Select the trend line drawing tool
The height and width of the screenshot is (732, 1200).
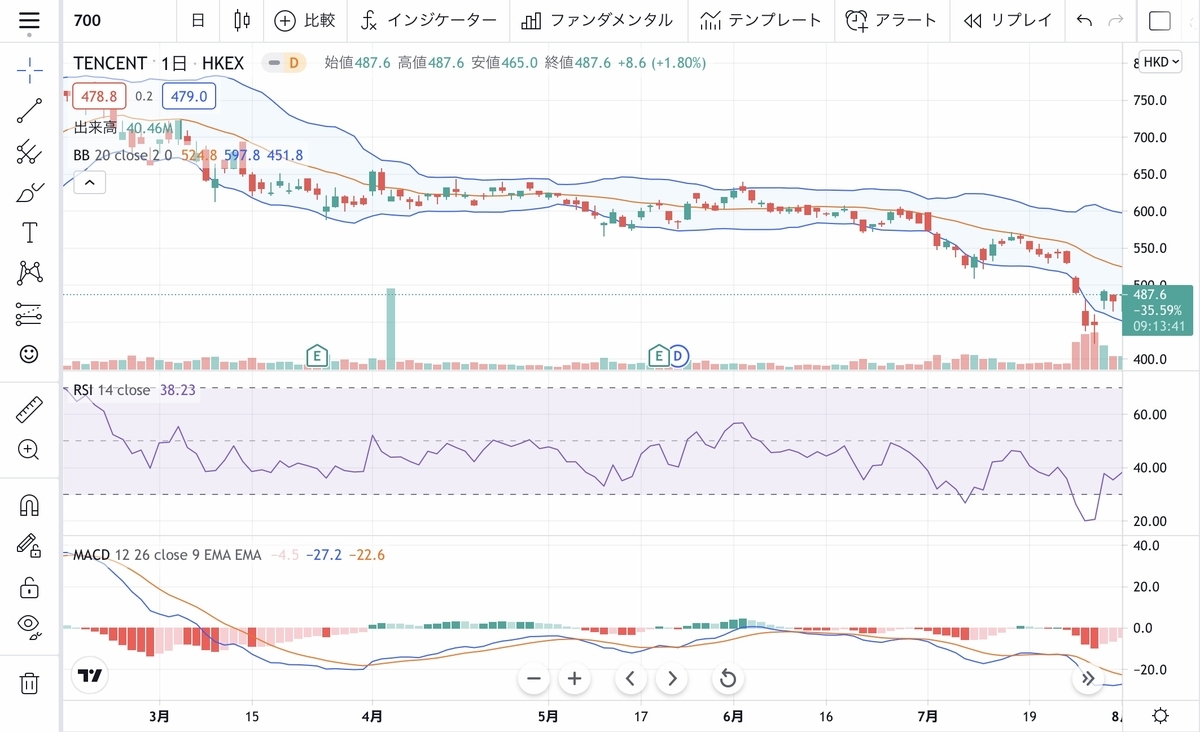30,110
